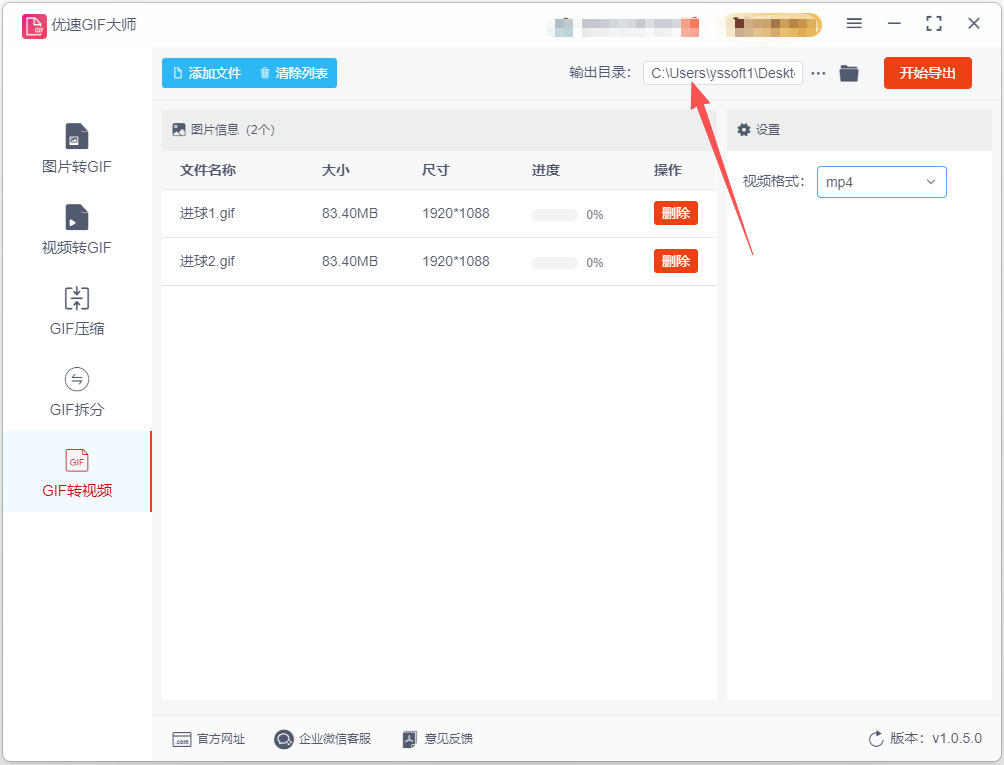
Task: Maximize the 优速GIF大师 window
Action: [x=934, y=24]
